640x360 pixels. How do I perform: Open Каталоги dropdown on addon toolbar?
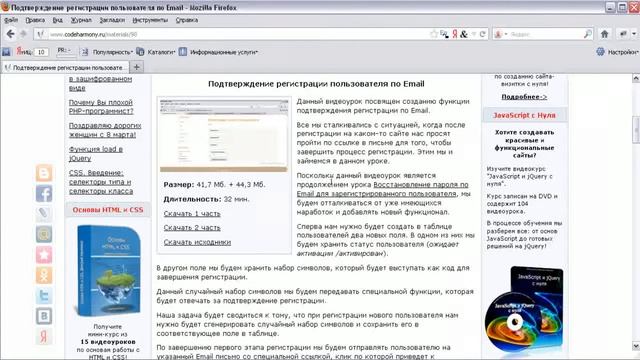(x=156, y=52)
